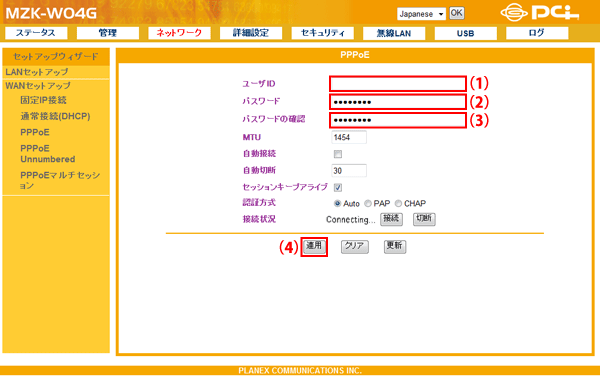Click the PCi logo in header

(x=540, y=12)
